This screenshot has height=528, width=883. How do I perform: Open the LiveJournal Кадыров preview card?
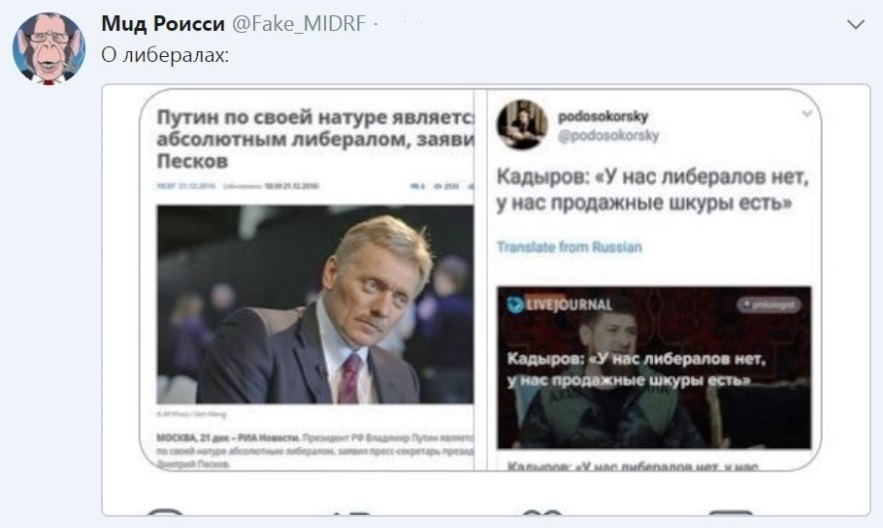click(x=654, y=368)
